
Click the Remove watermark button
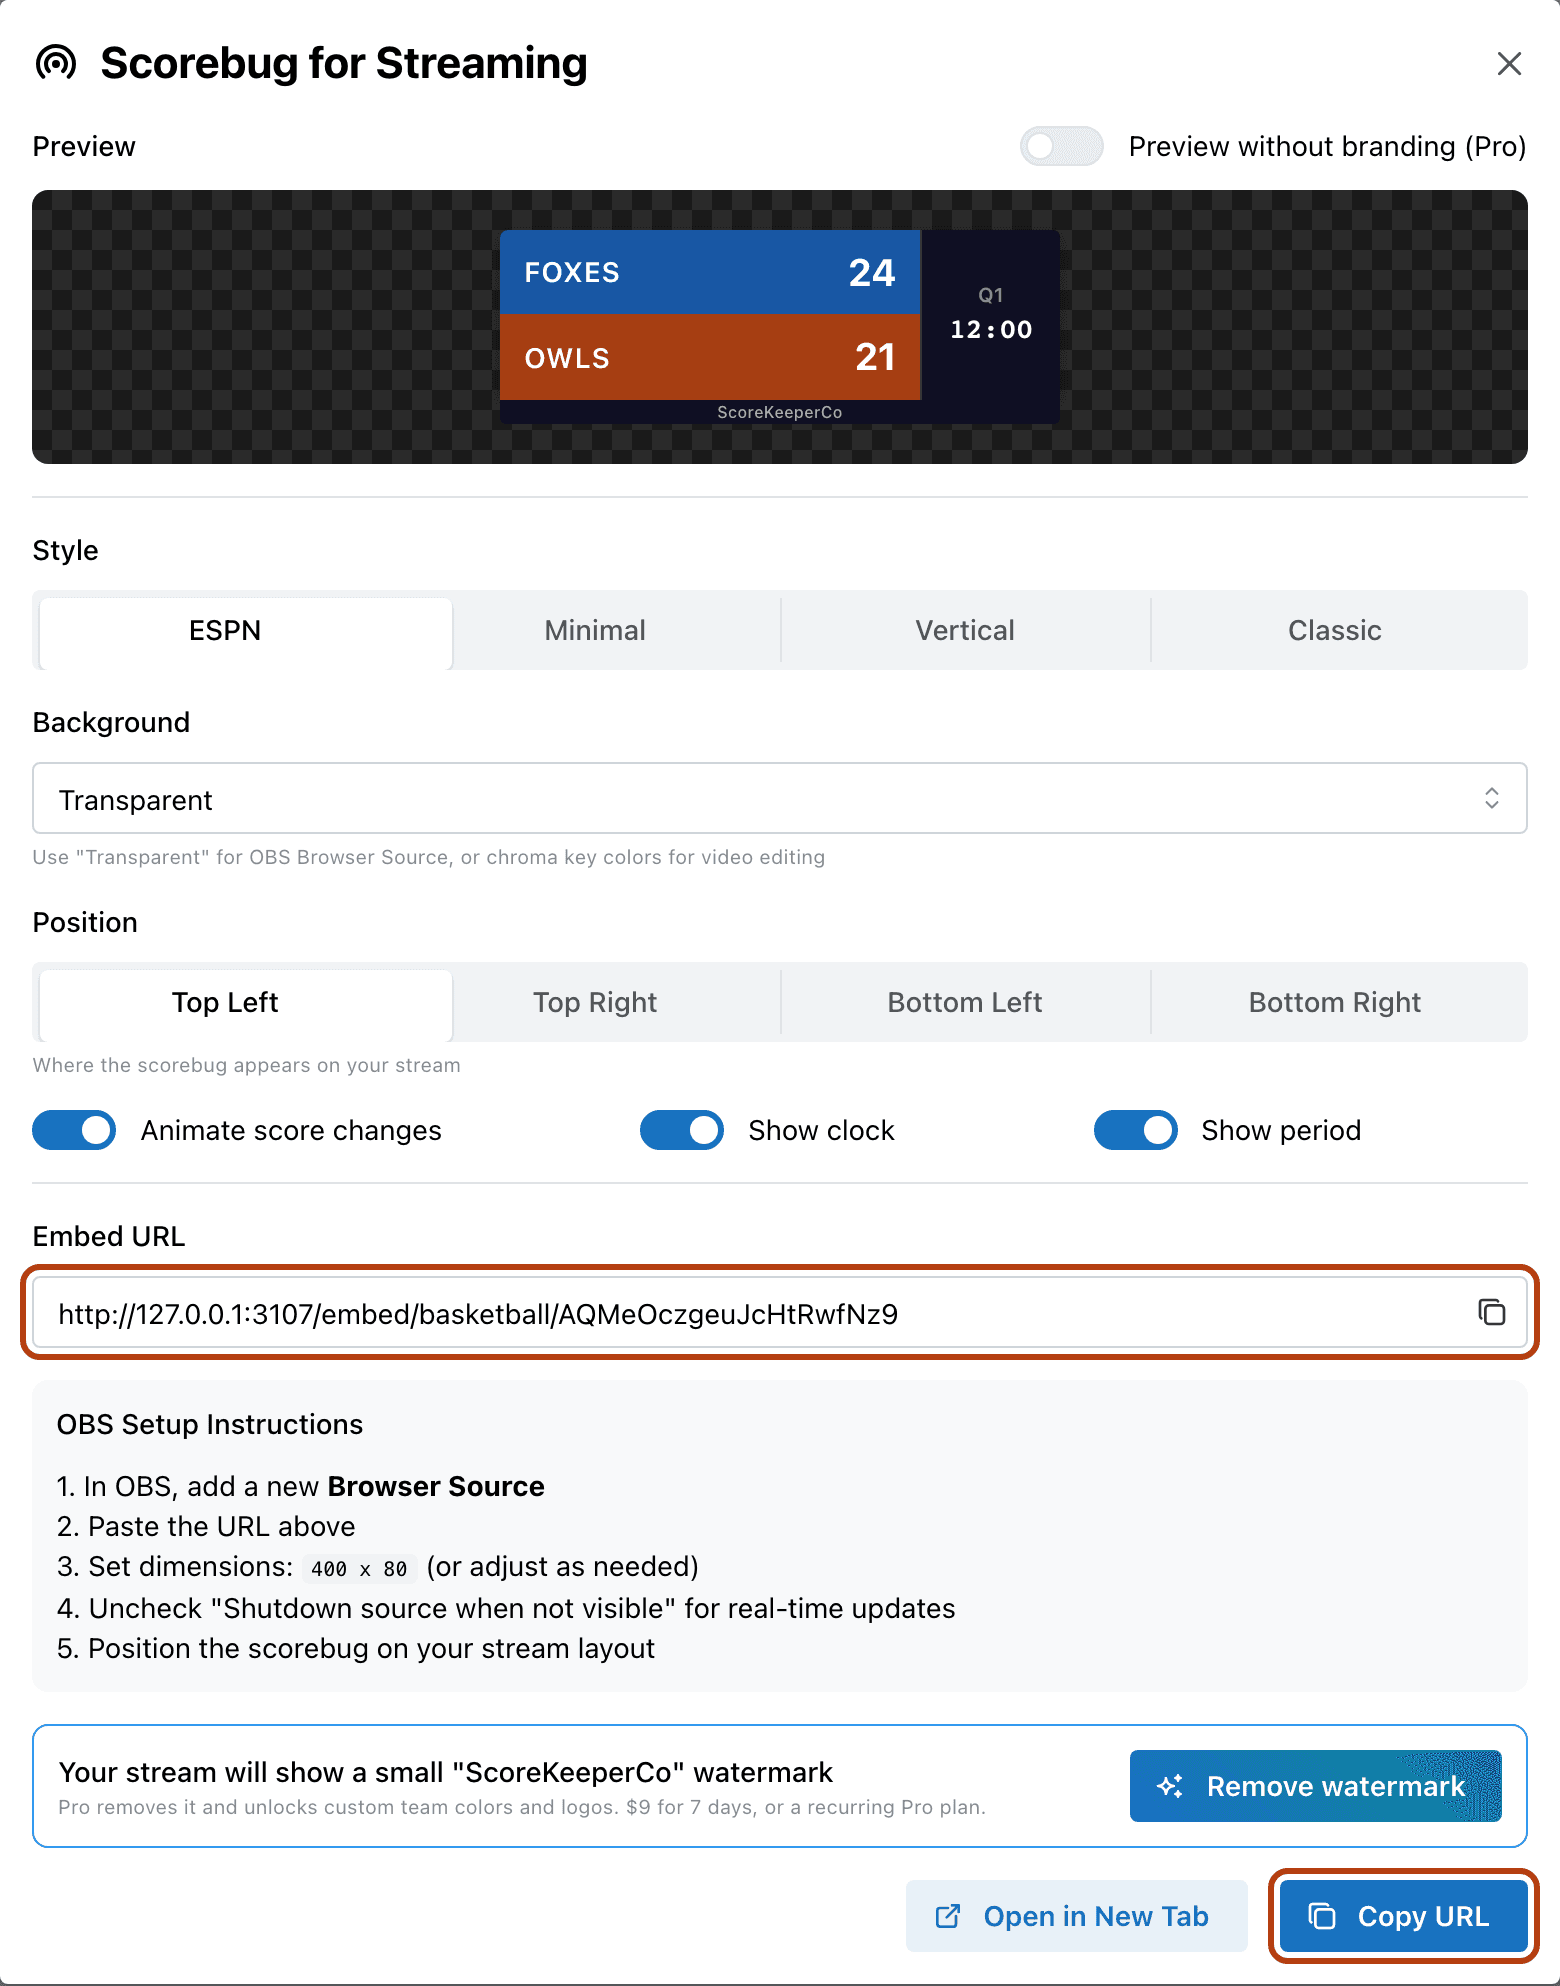pos(1316,1786)
